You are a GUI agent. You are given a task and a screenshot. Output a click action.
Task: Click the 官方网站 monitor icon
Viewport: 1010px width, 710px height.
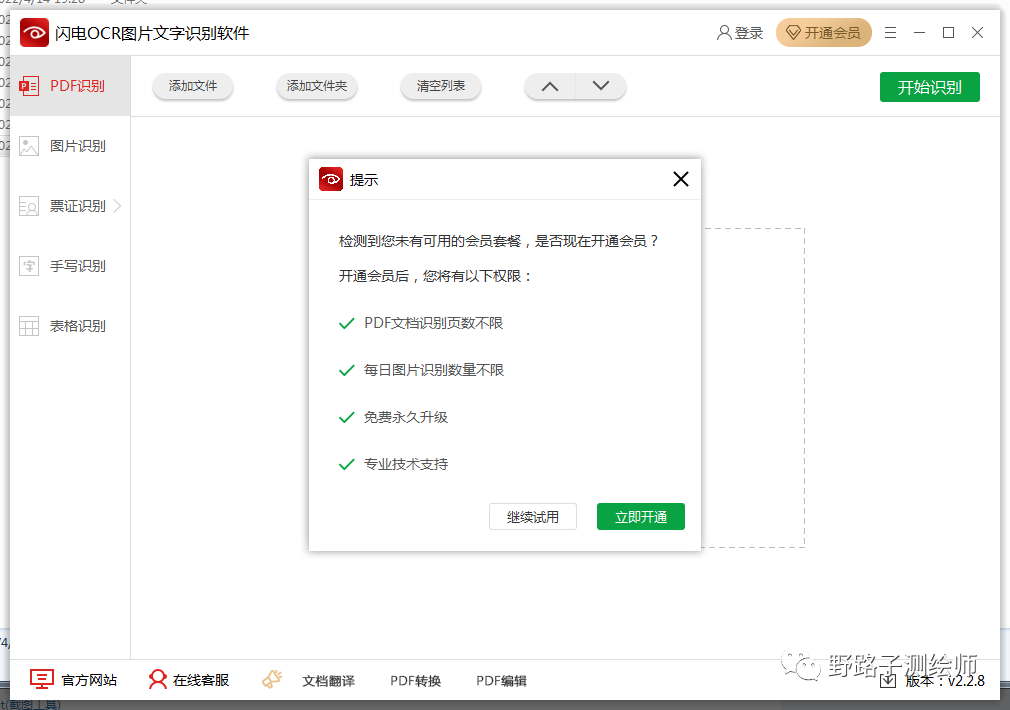(42, 679)
